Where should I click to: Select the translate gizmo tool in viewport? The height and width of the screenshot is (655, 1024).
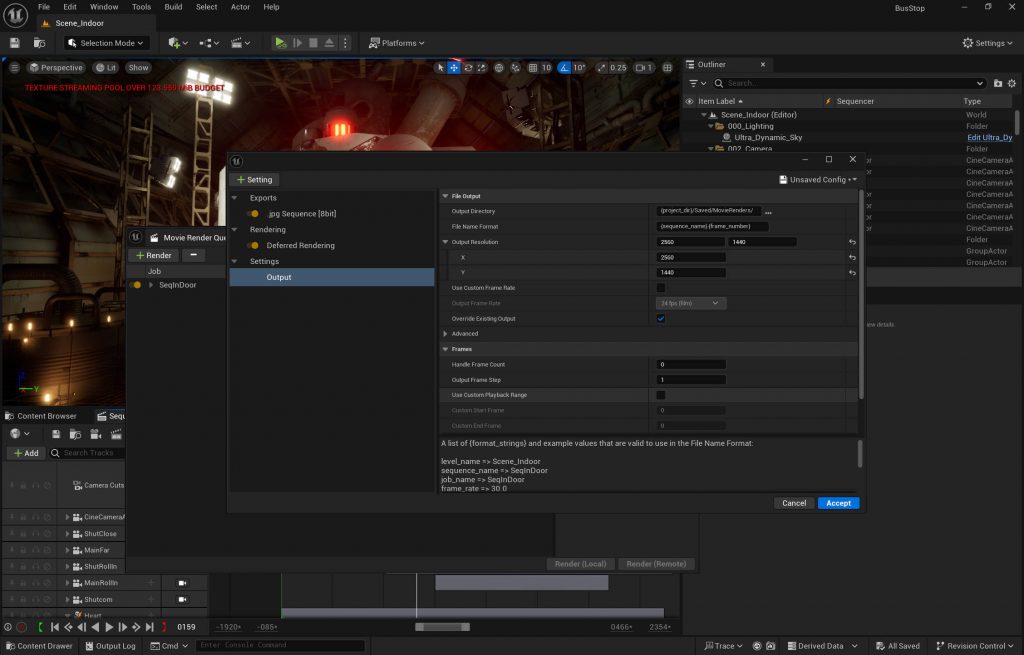click(x=454, y=68)
